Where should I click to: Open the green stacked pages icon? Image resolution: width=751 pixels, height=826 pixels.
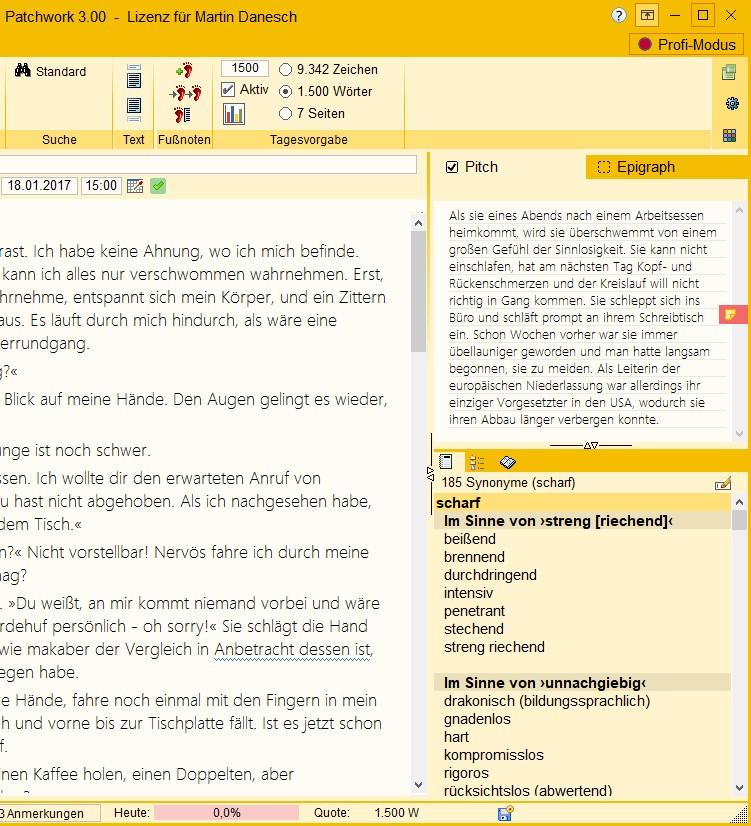729,72
